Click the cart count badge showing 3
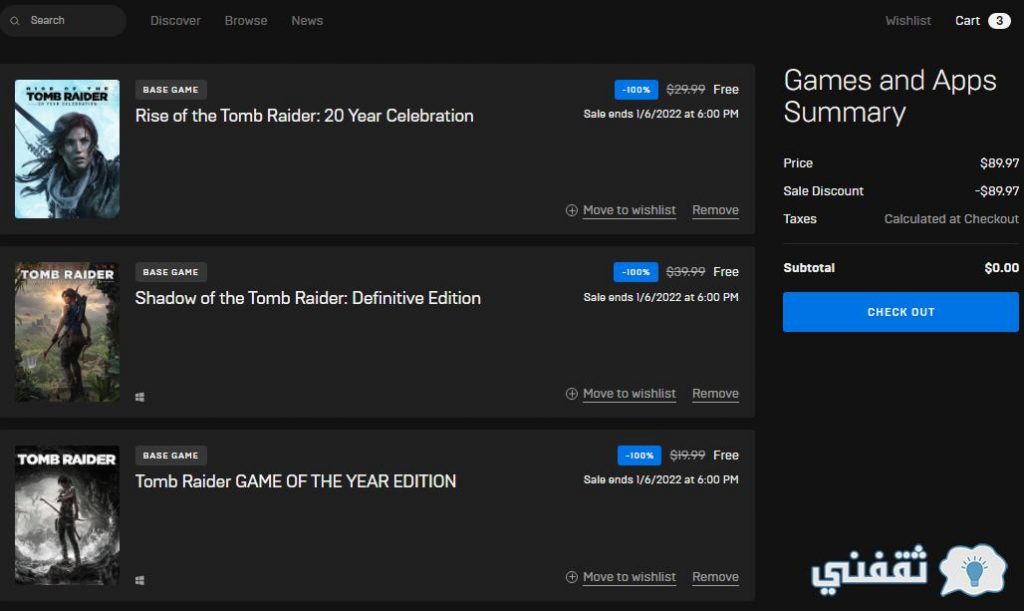This screenshot has height=611, width=1024. pyautogui.click(x=999, y=21)
